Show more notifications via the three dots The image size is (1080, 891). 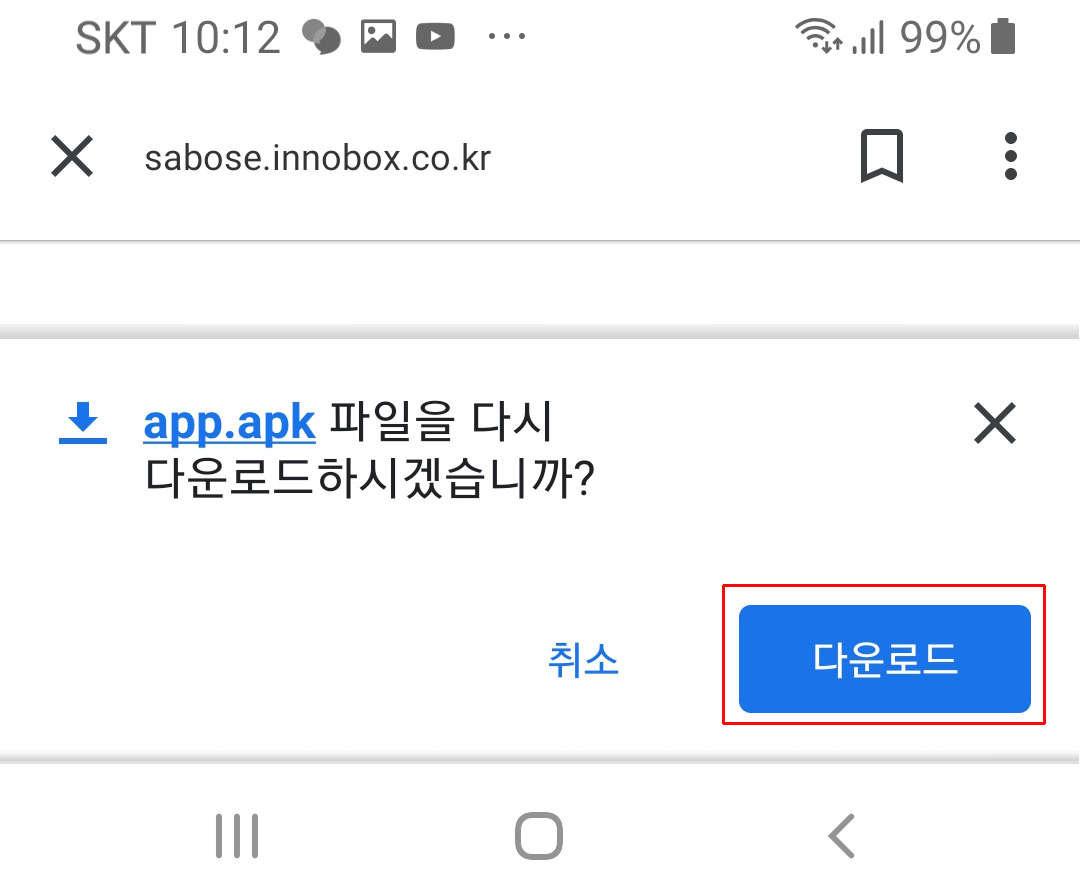pyautogui.click(x=506, y=36)
